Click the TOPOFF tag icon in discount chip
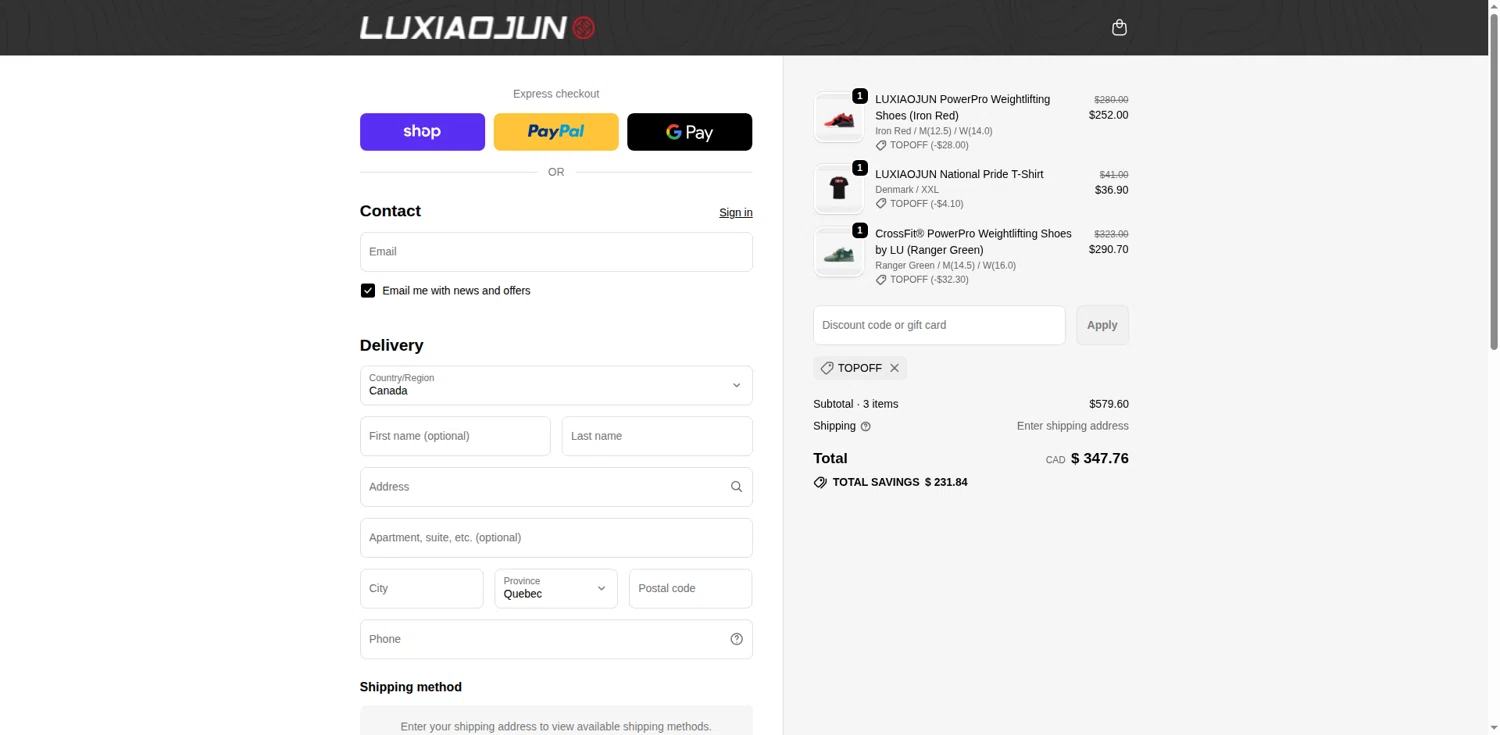The height and width of the screenshot is (735, 1500). (x=827, y=368)
